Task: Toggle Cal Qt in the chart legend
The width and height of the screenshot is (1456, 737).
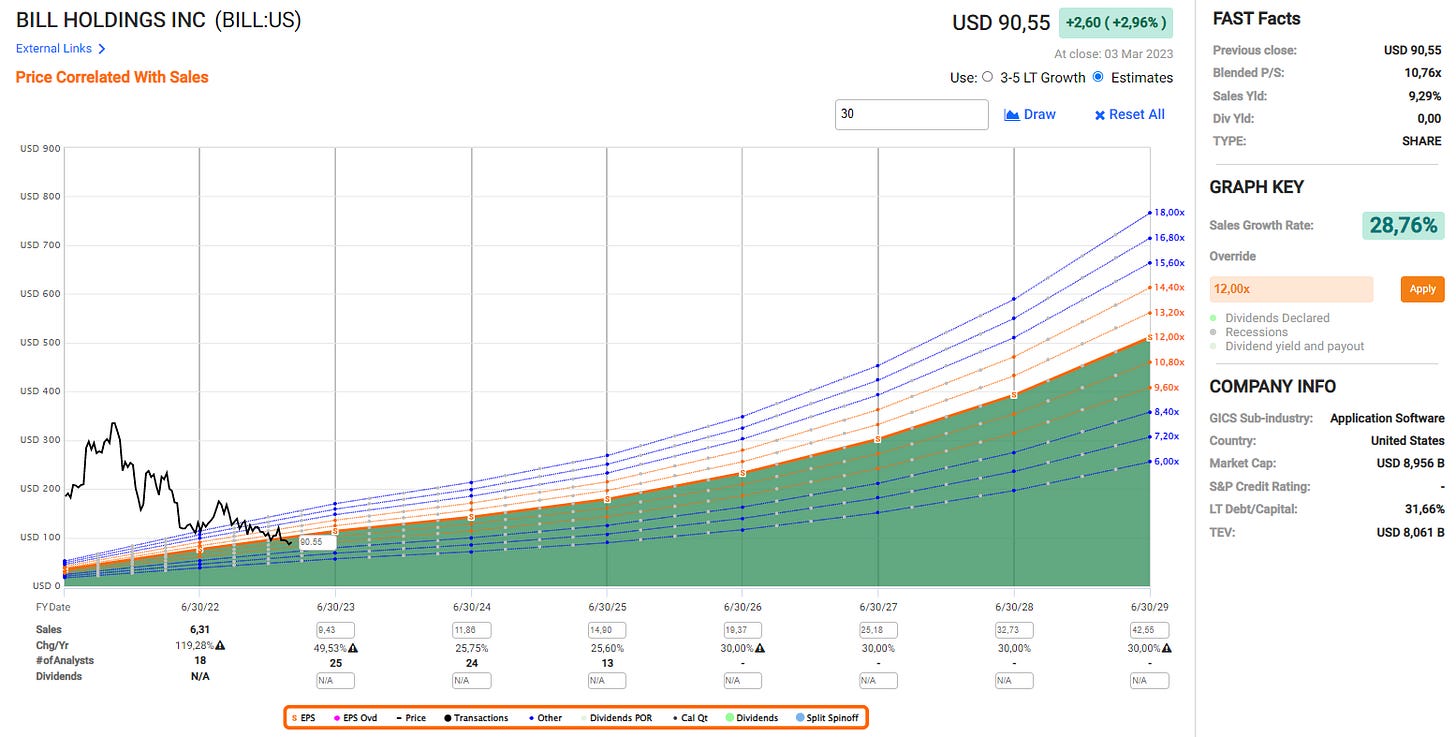Action: click(692, 718)
